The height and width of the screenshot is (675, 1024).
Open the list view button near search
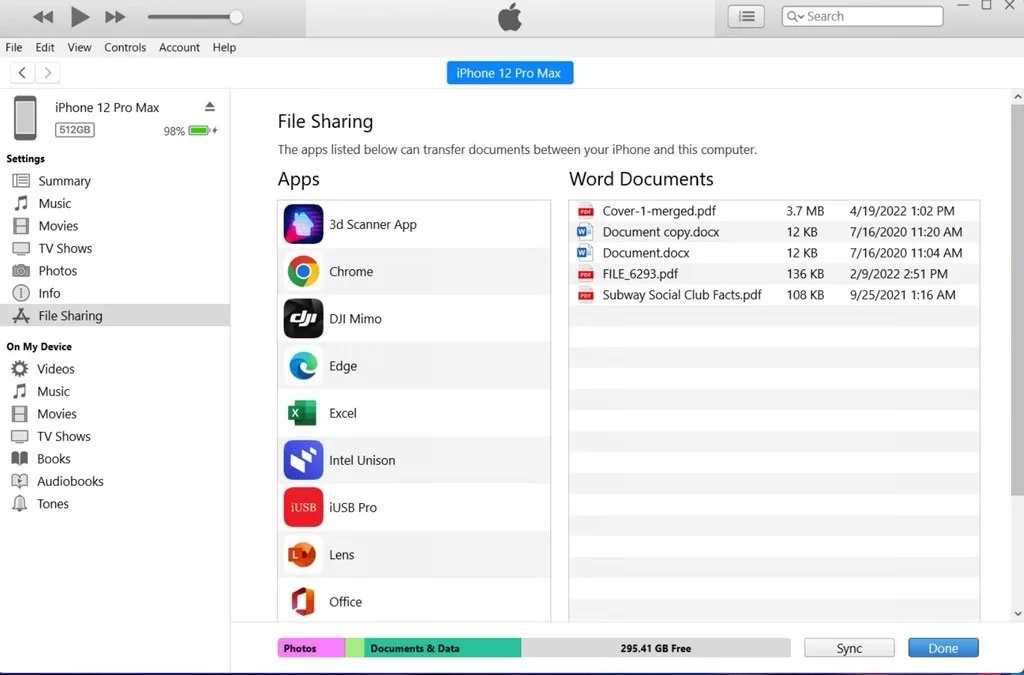coord(746,16)
